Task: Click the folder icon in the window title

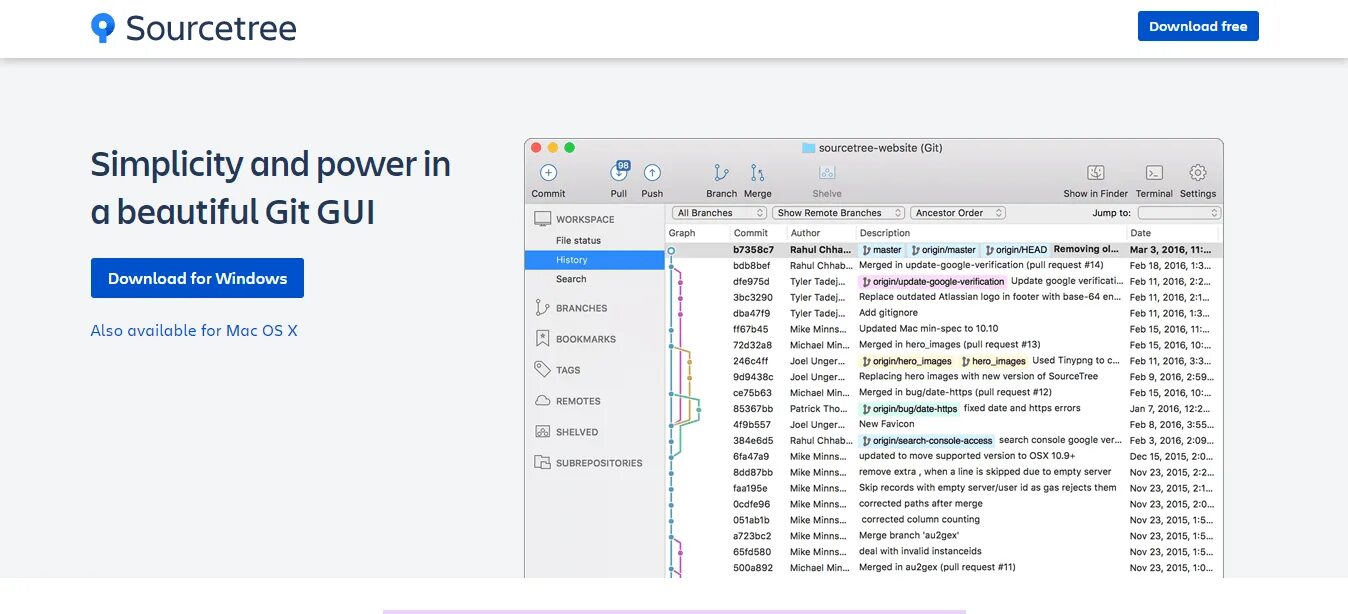Action: [808, 148]
